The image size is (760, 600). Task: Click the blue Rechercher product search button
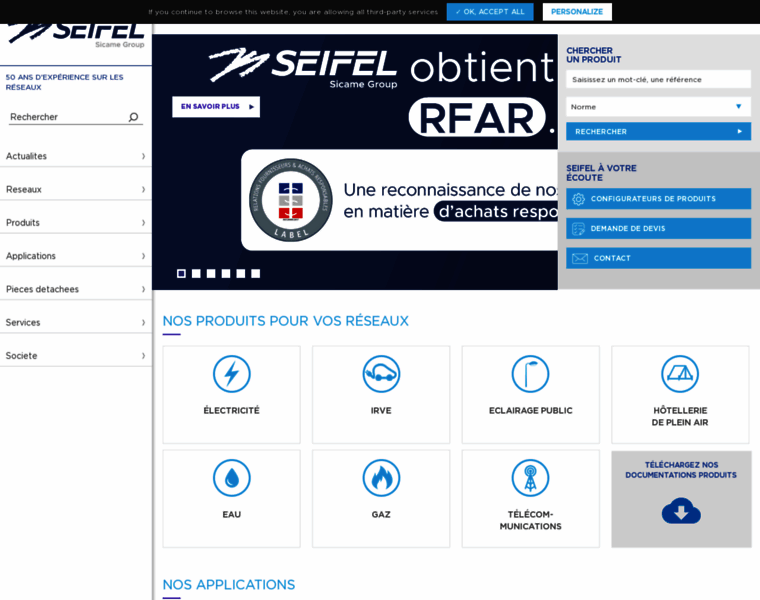pos(658,131)
